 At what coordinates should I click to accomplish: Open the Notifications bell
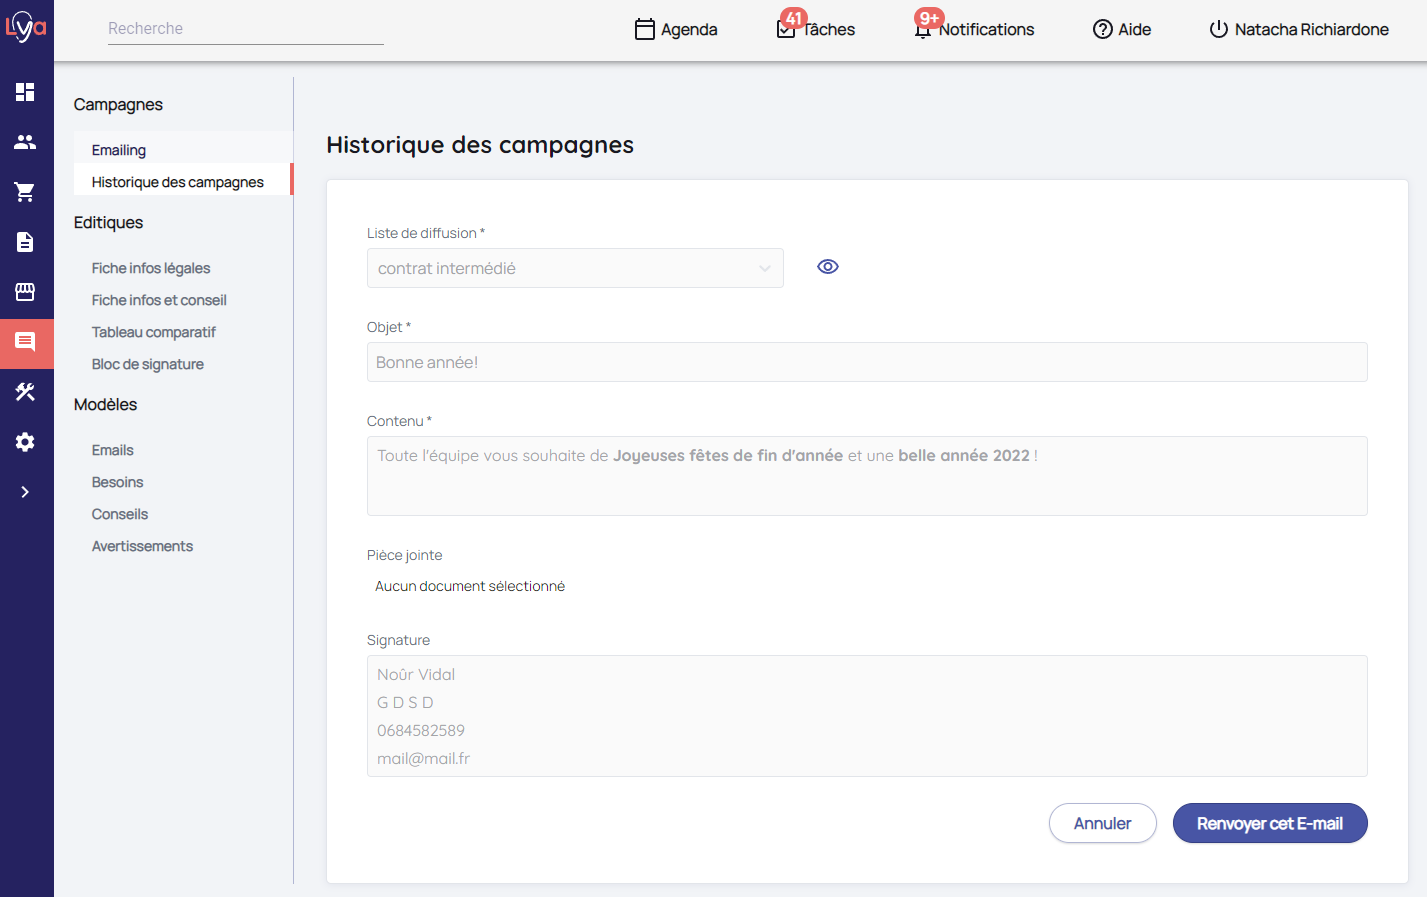(x=975, y=29)
